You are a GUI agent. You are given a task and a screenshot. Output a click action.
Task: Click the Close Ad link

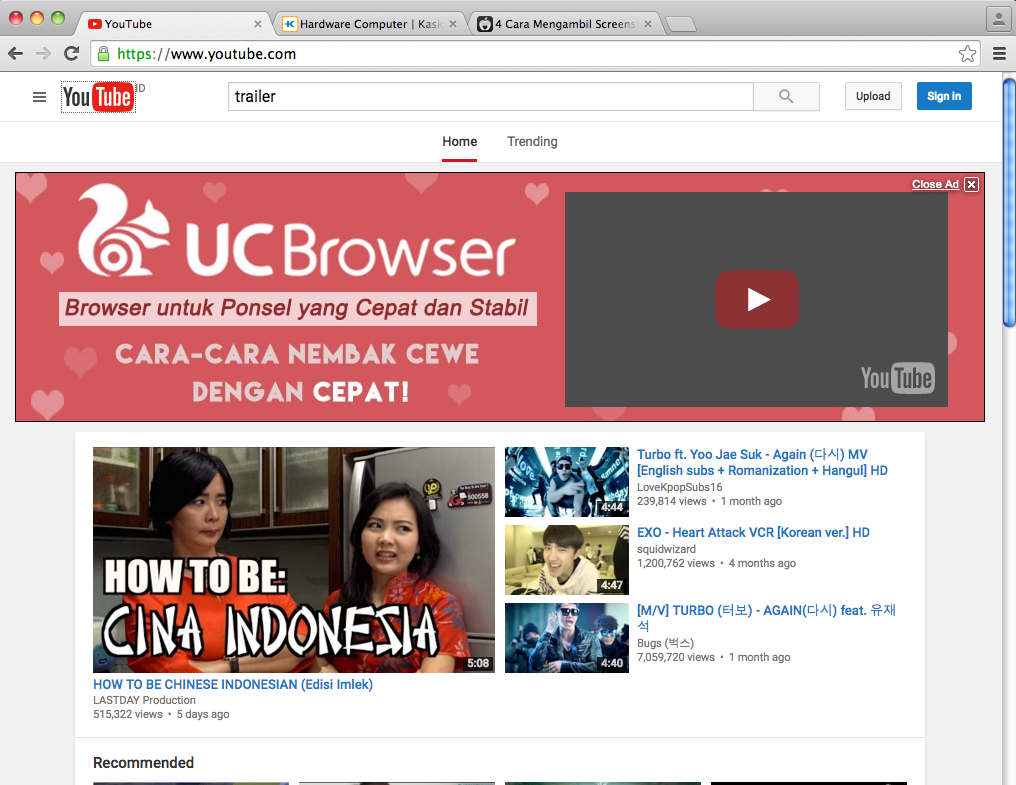point(935,184)
